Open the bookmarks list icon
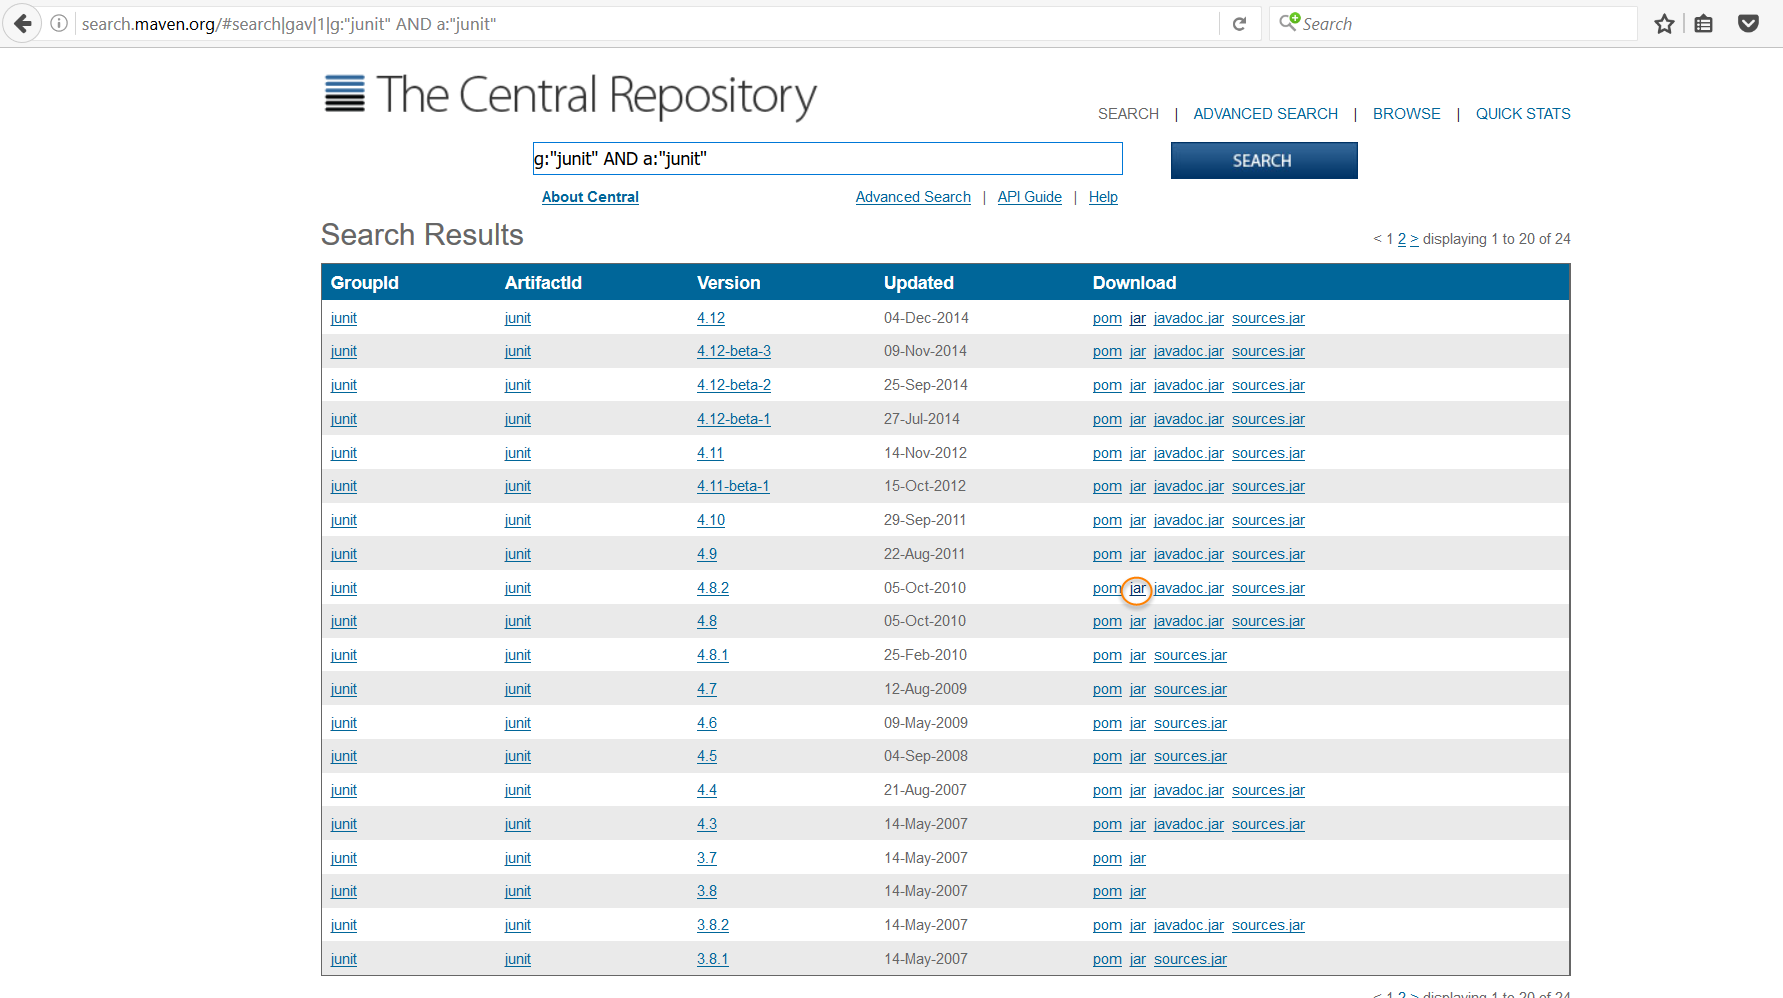Viewport: 1783px width, 998px height. [1704, 24]
